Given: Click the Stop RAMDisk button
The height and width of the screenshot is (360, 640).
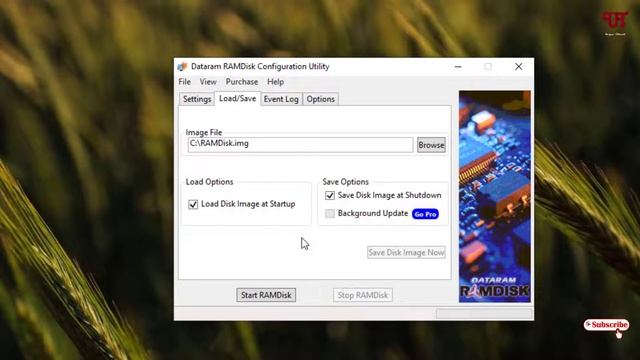Looking at the screenshot, I should 363,295.
